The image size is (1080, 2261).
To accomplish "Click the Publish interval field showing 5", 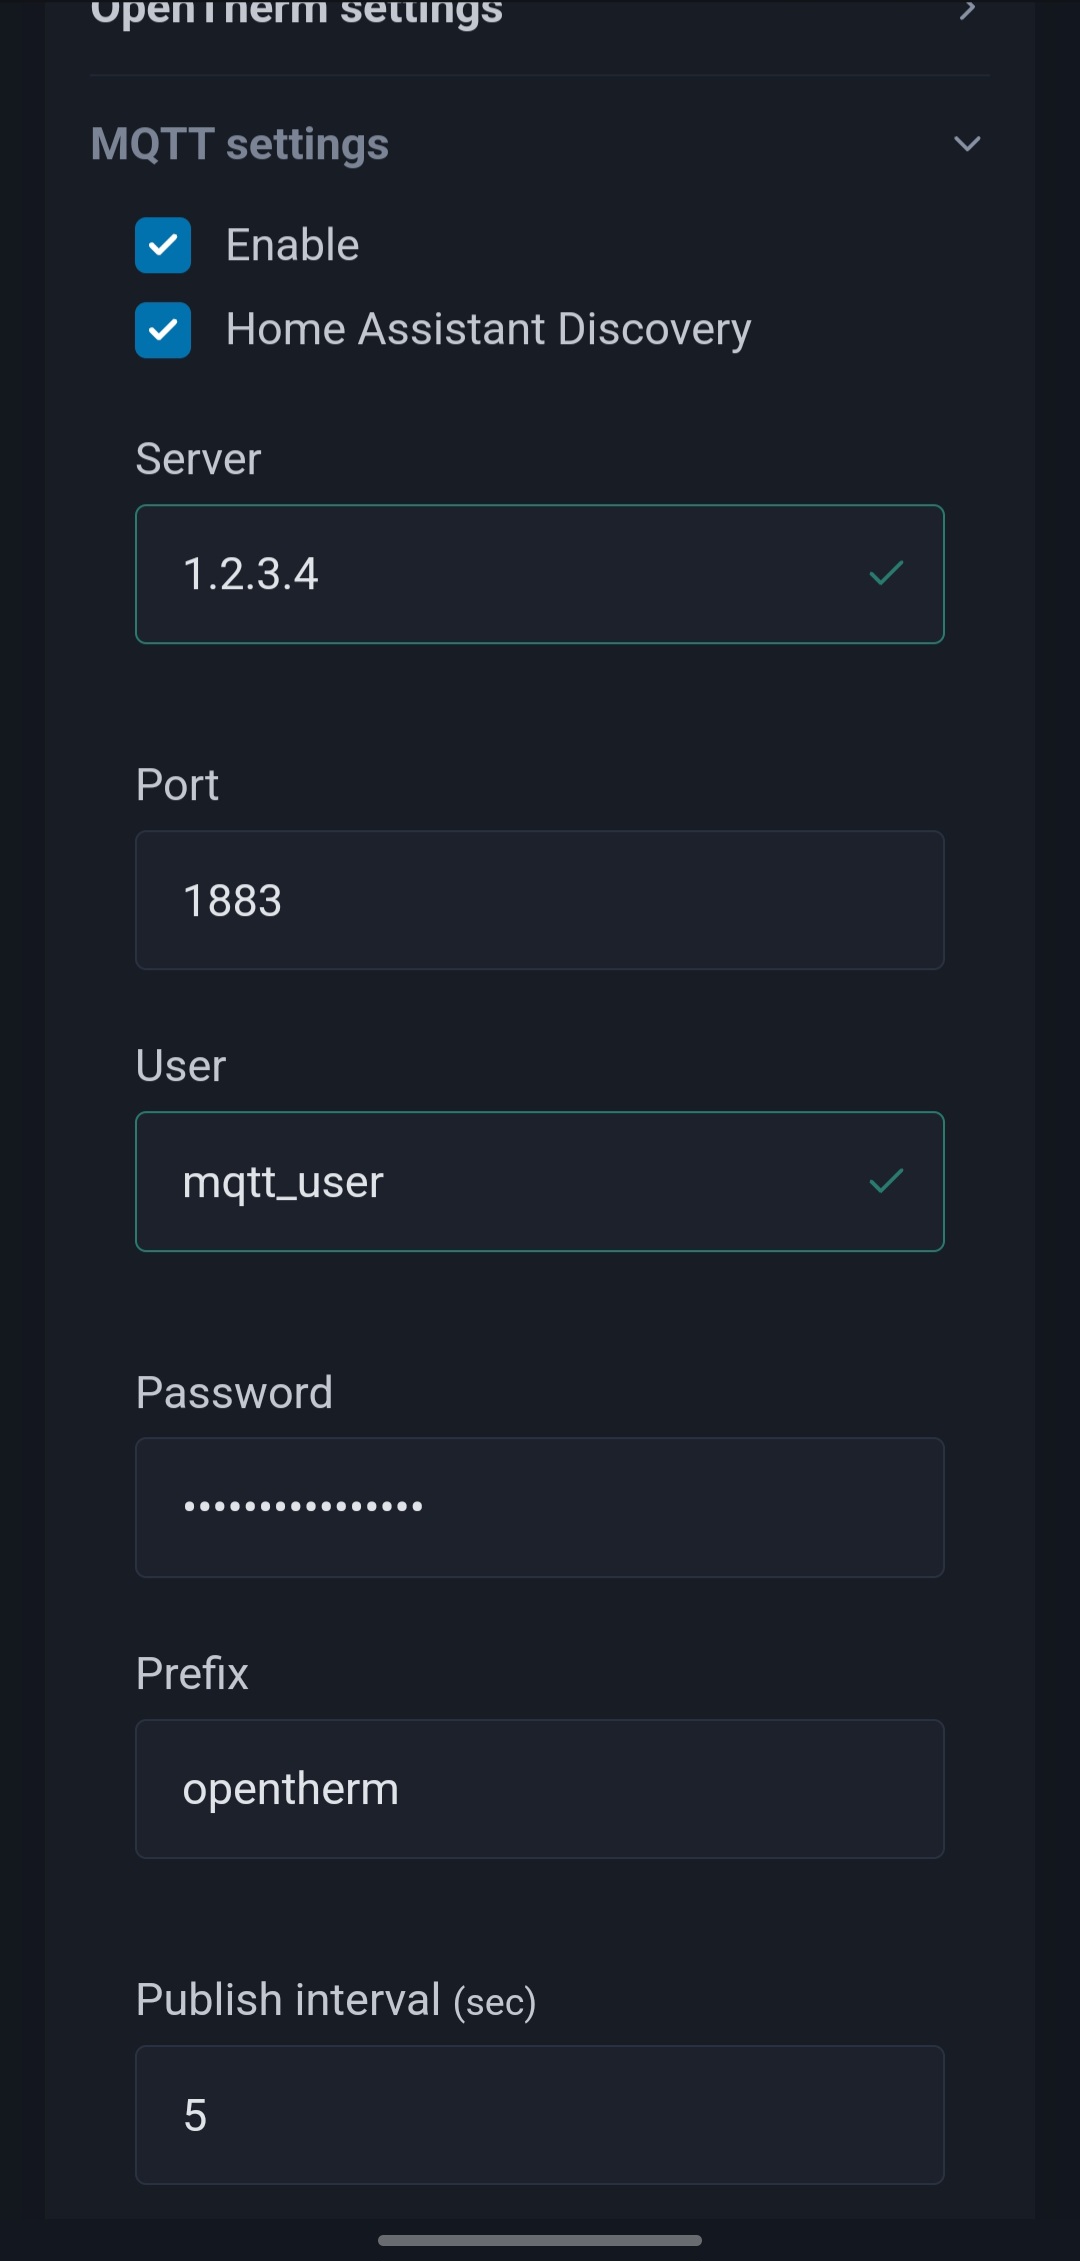I will tap(539, 2115).
